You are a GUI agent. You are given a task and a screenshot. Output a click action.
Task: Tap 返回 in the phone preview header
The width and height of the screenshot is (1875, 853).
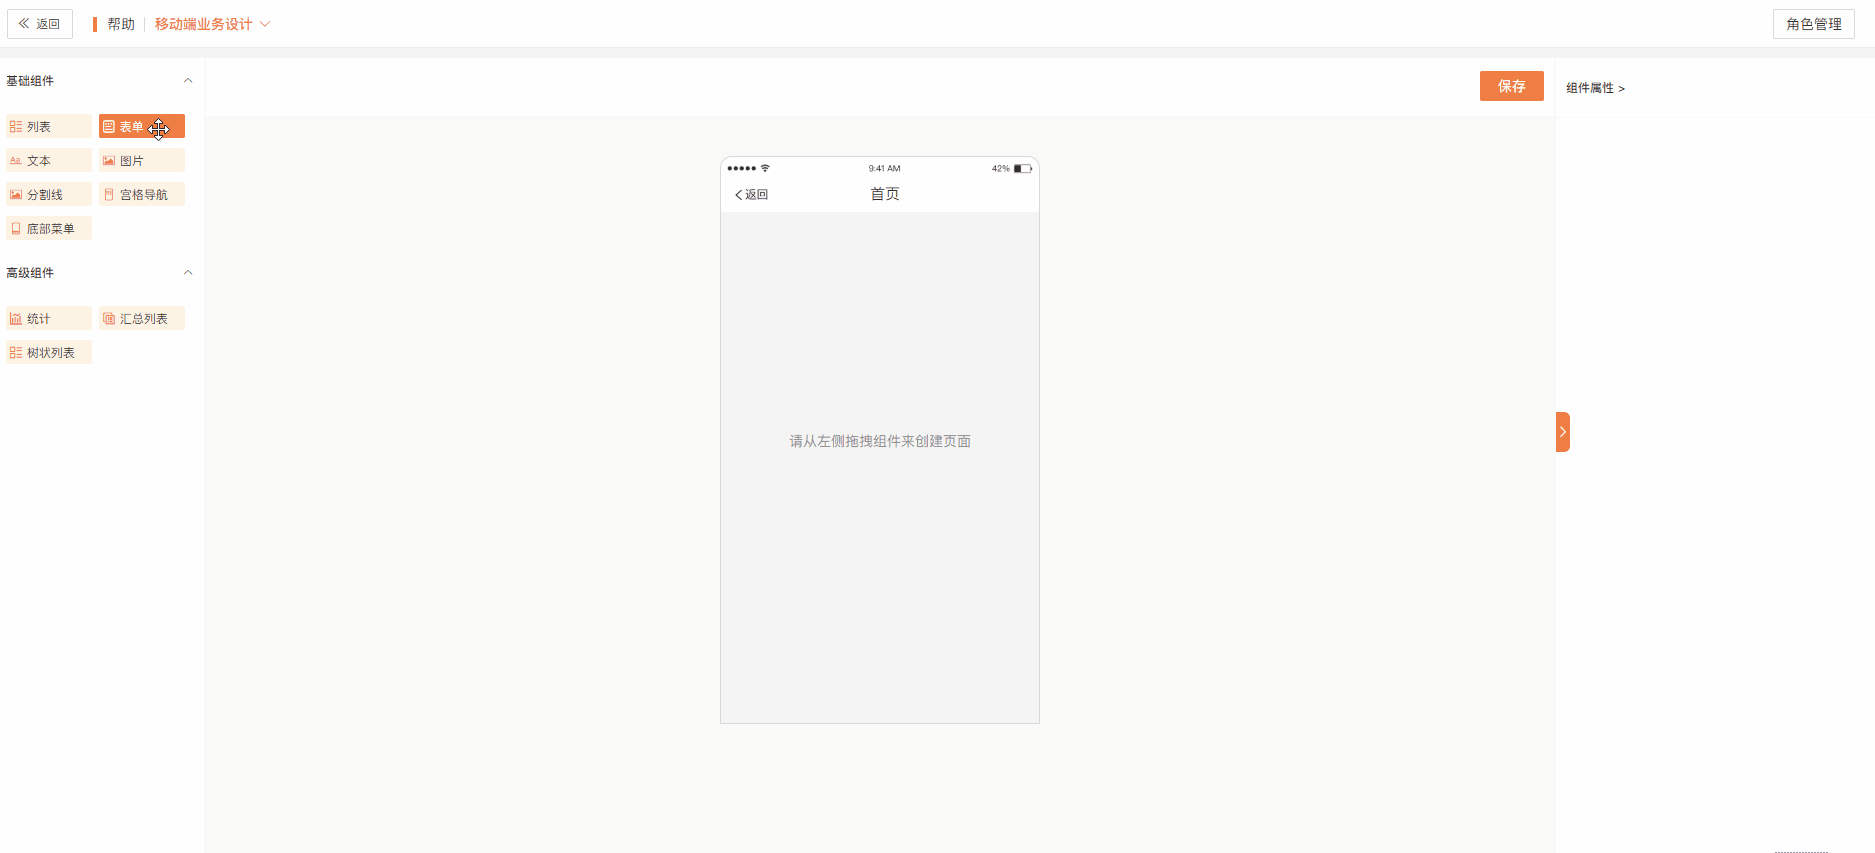click(751, 195)
